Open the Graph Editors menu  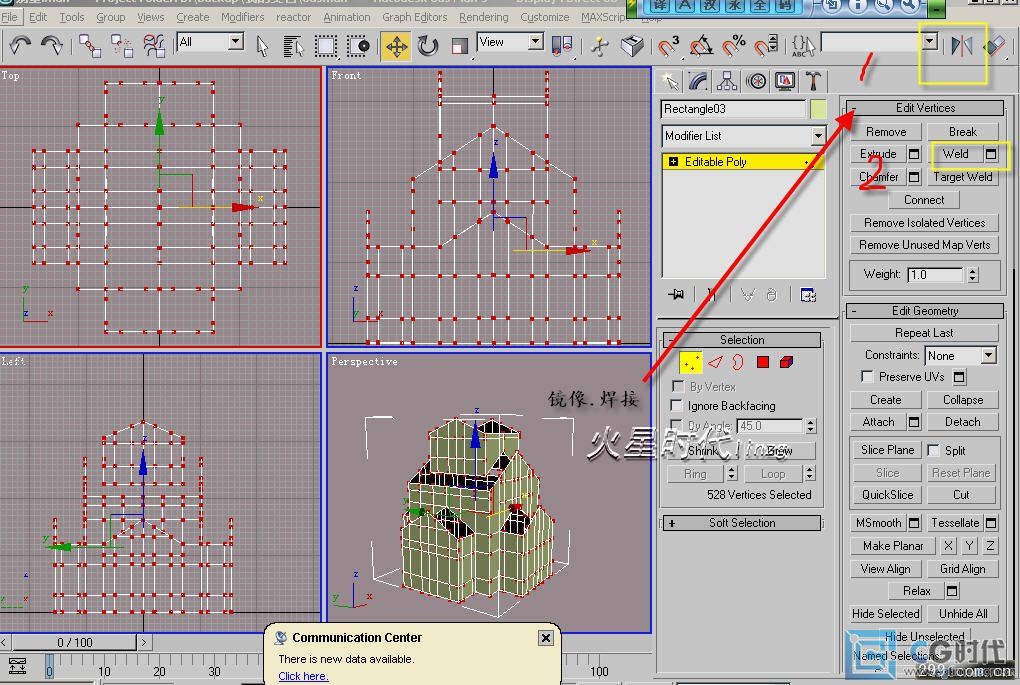[414, 17]
